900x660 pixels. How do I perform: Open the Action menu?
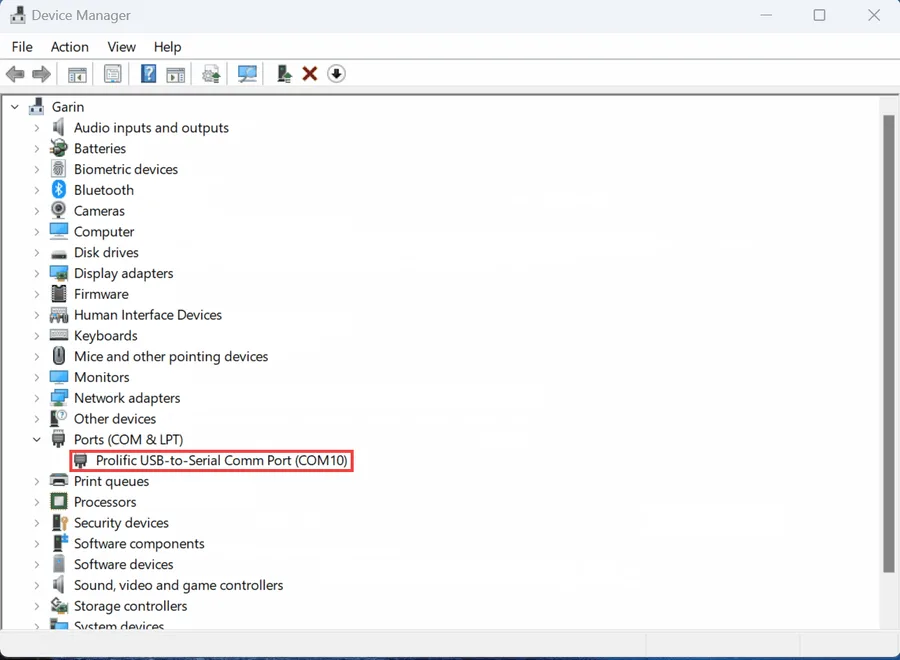[69, 46]
